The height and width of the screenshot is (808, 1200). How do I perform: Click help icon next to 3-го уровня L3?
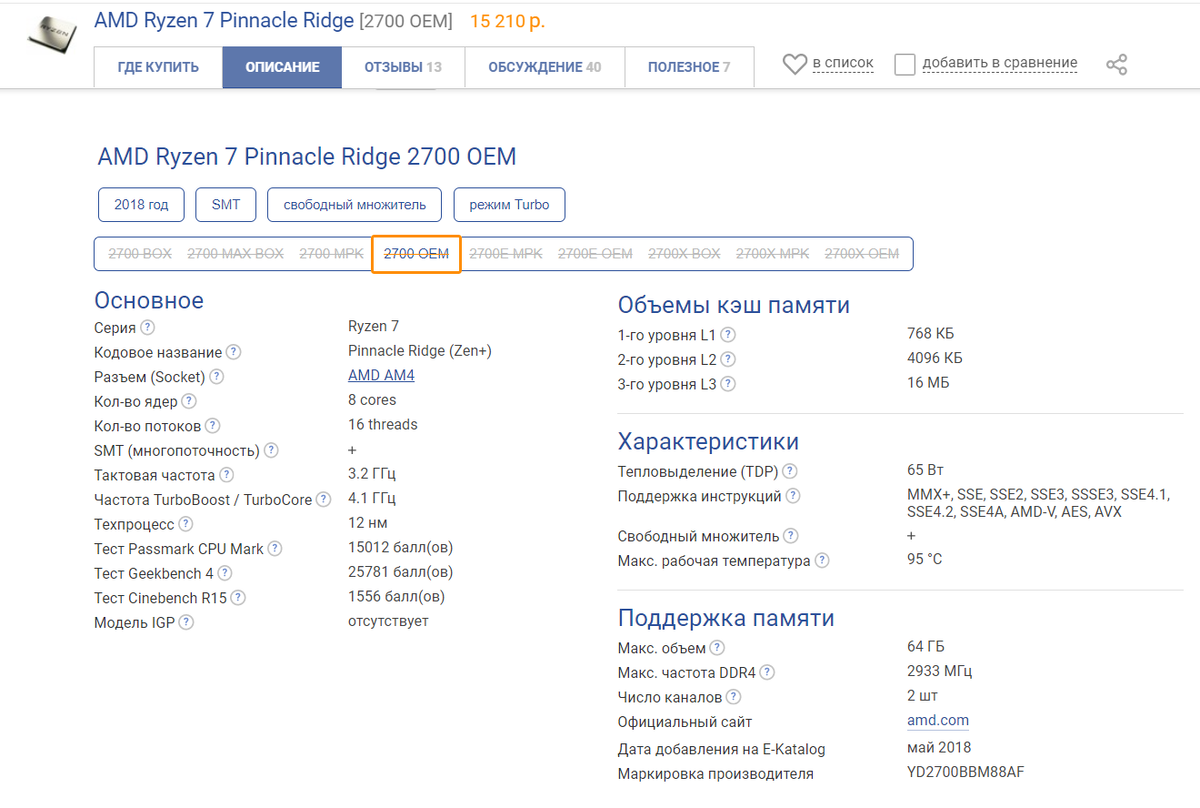(728, 384)
